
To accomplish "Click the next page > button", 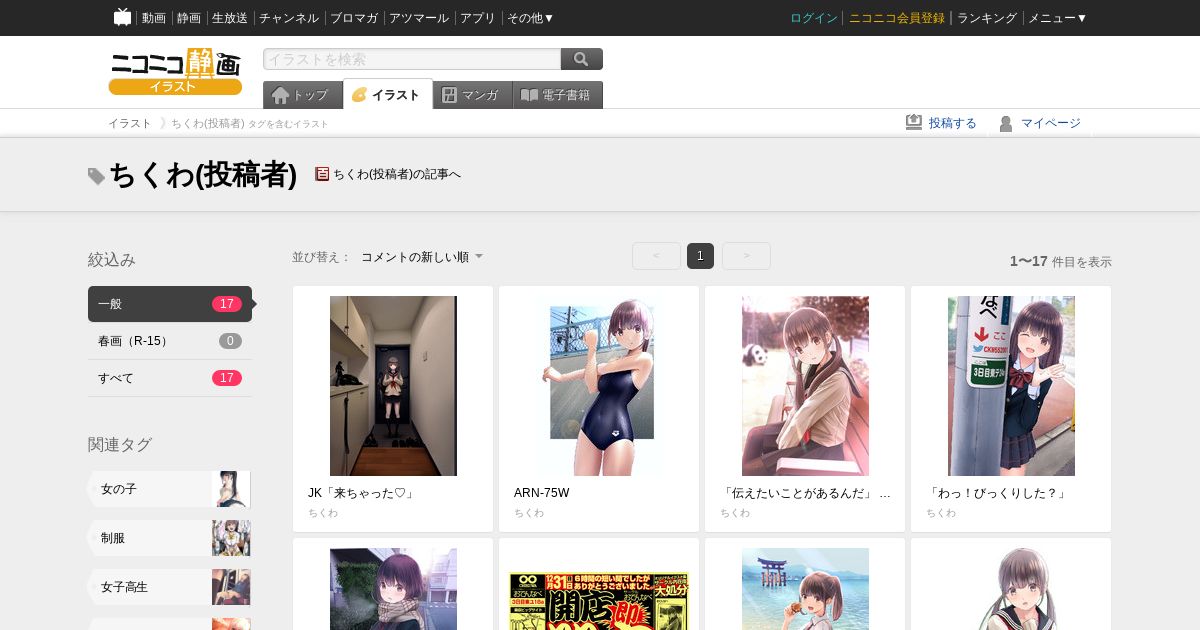I will pyautogui.click(x=746, y=256).
